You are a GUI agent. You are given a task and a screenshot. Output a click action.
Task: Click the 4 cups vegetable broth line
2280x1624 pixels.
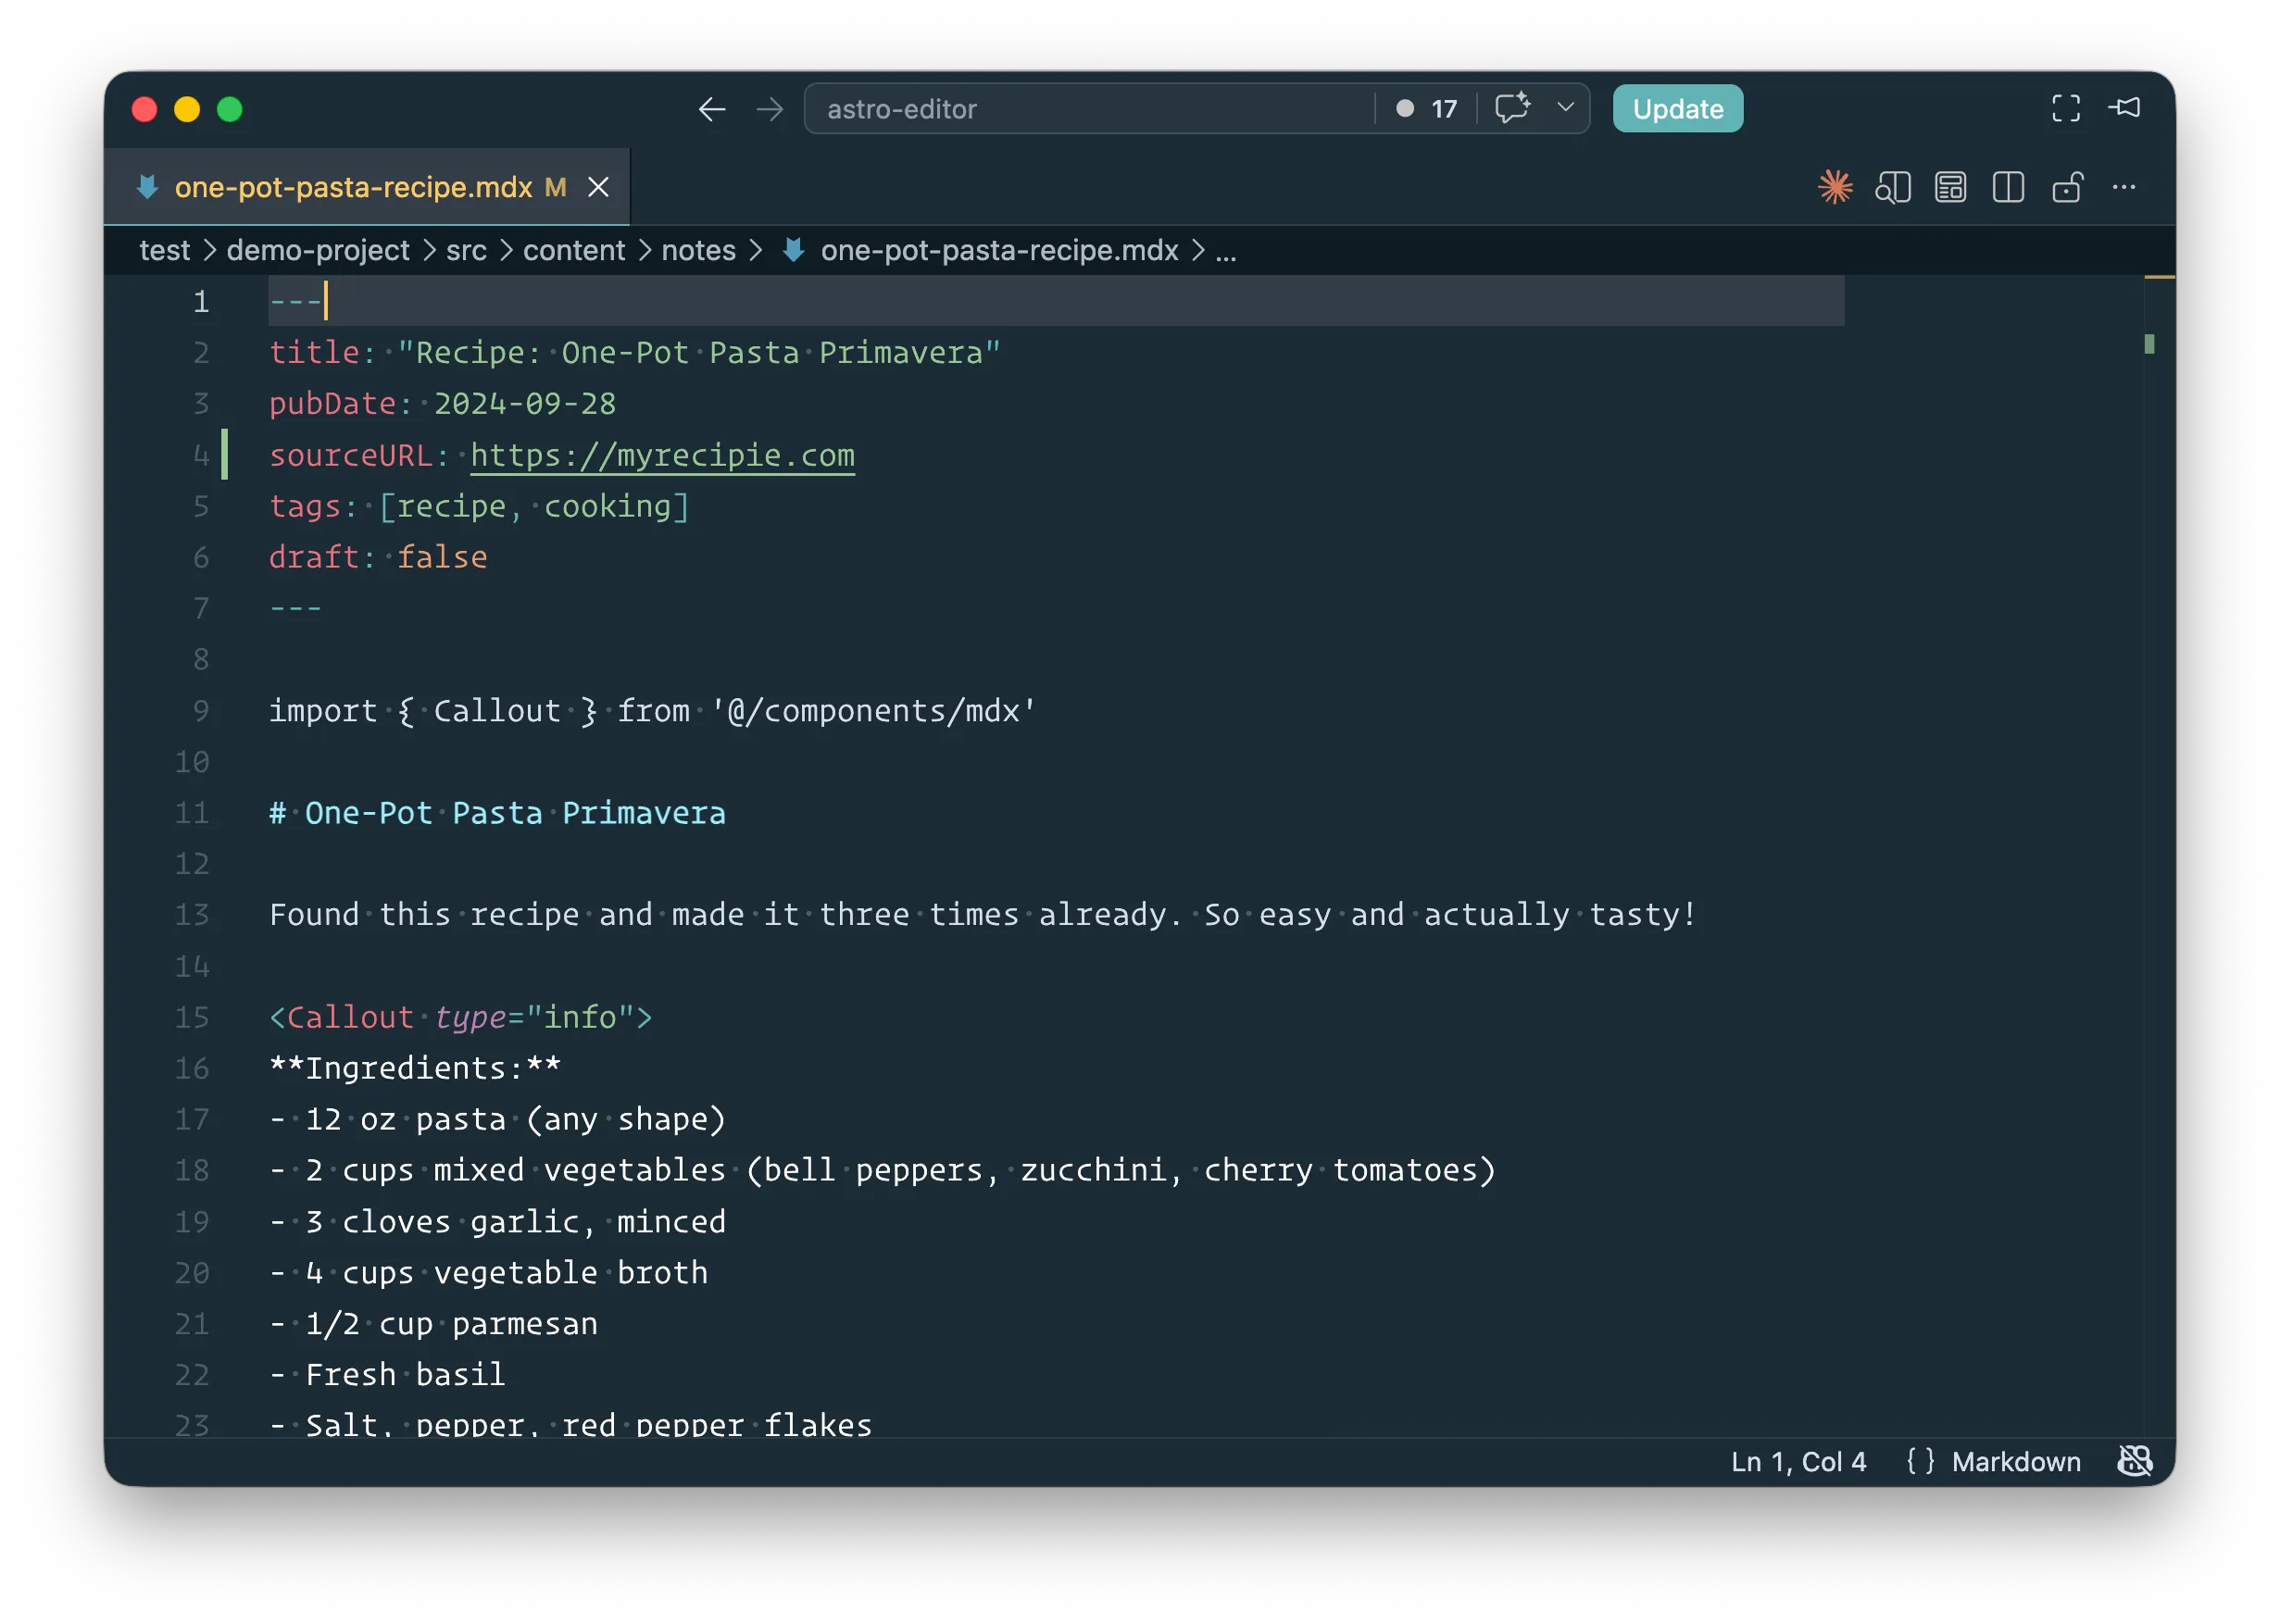[488, 1272]
